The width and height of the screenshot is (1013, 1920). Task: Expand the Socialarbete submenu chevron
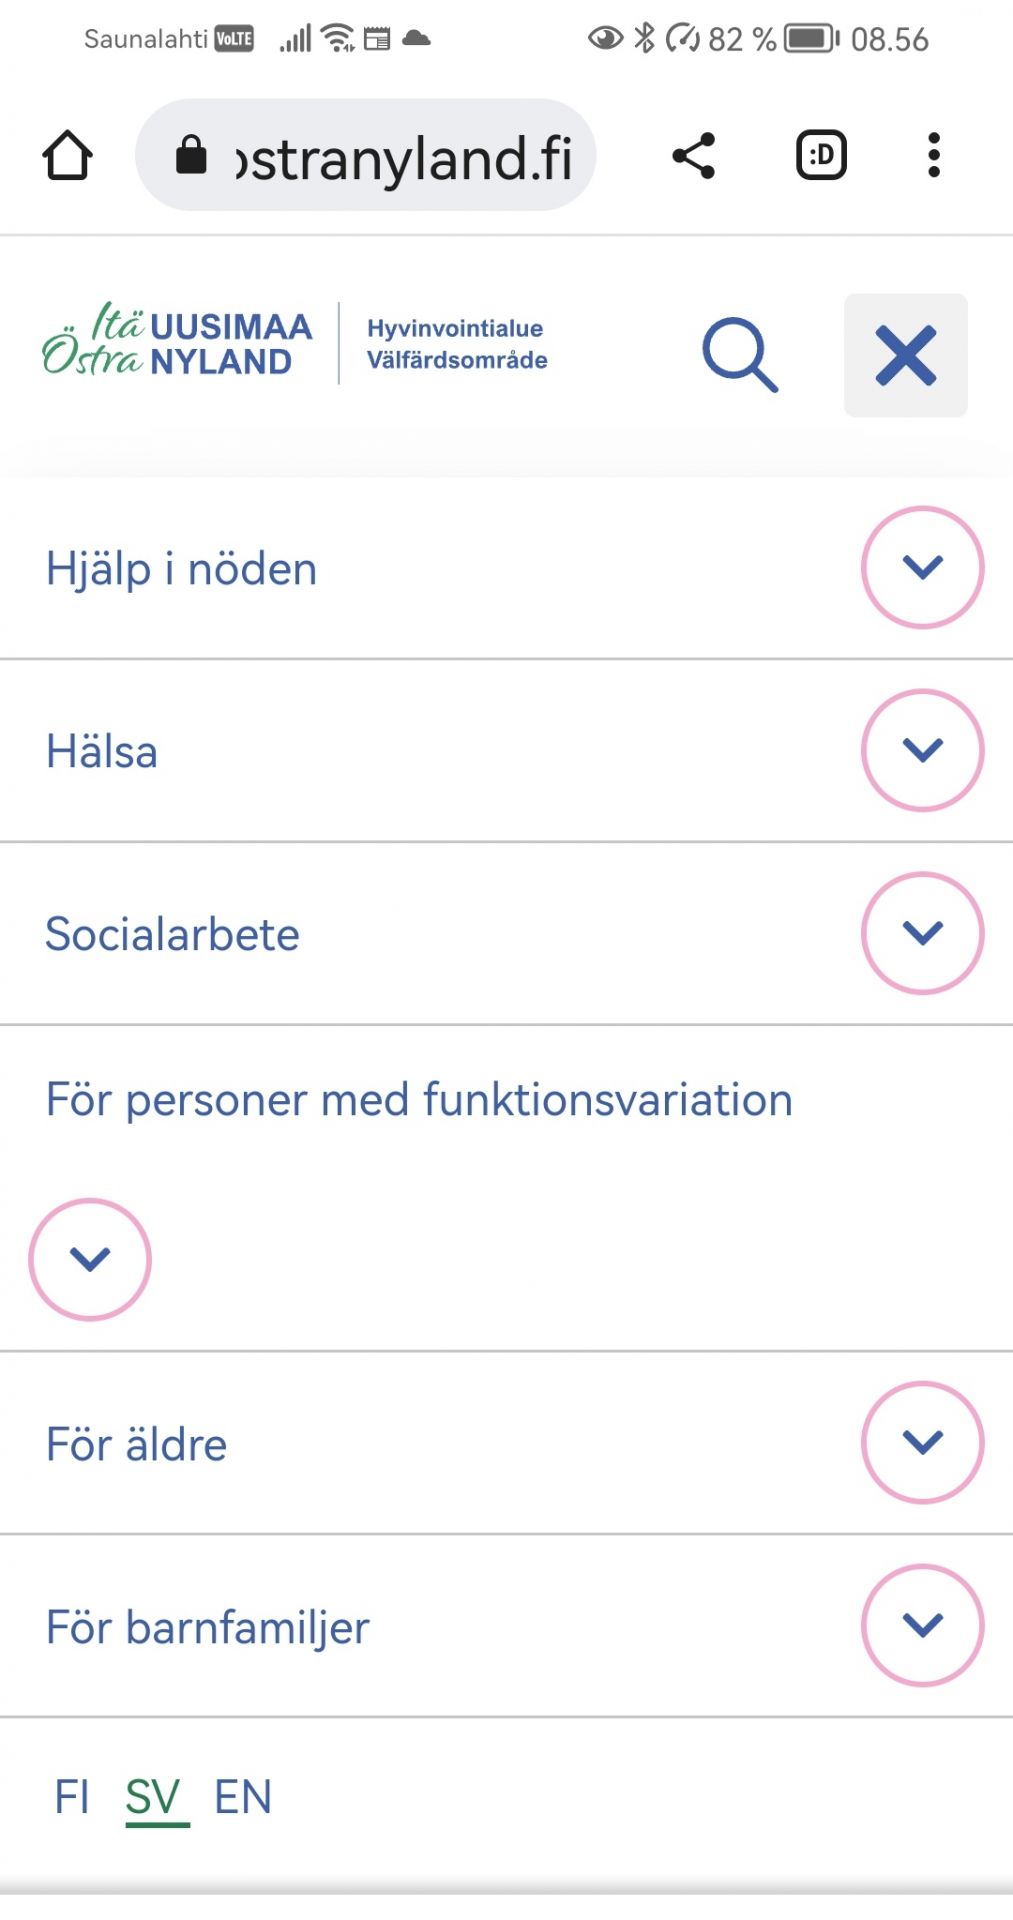pyautogui.click(x=922, y=933)
